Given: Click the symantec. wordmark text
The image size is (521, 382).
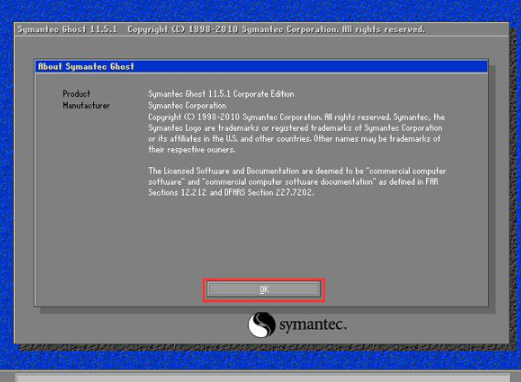Looking at the screenshot, I should coord(313,324).
